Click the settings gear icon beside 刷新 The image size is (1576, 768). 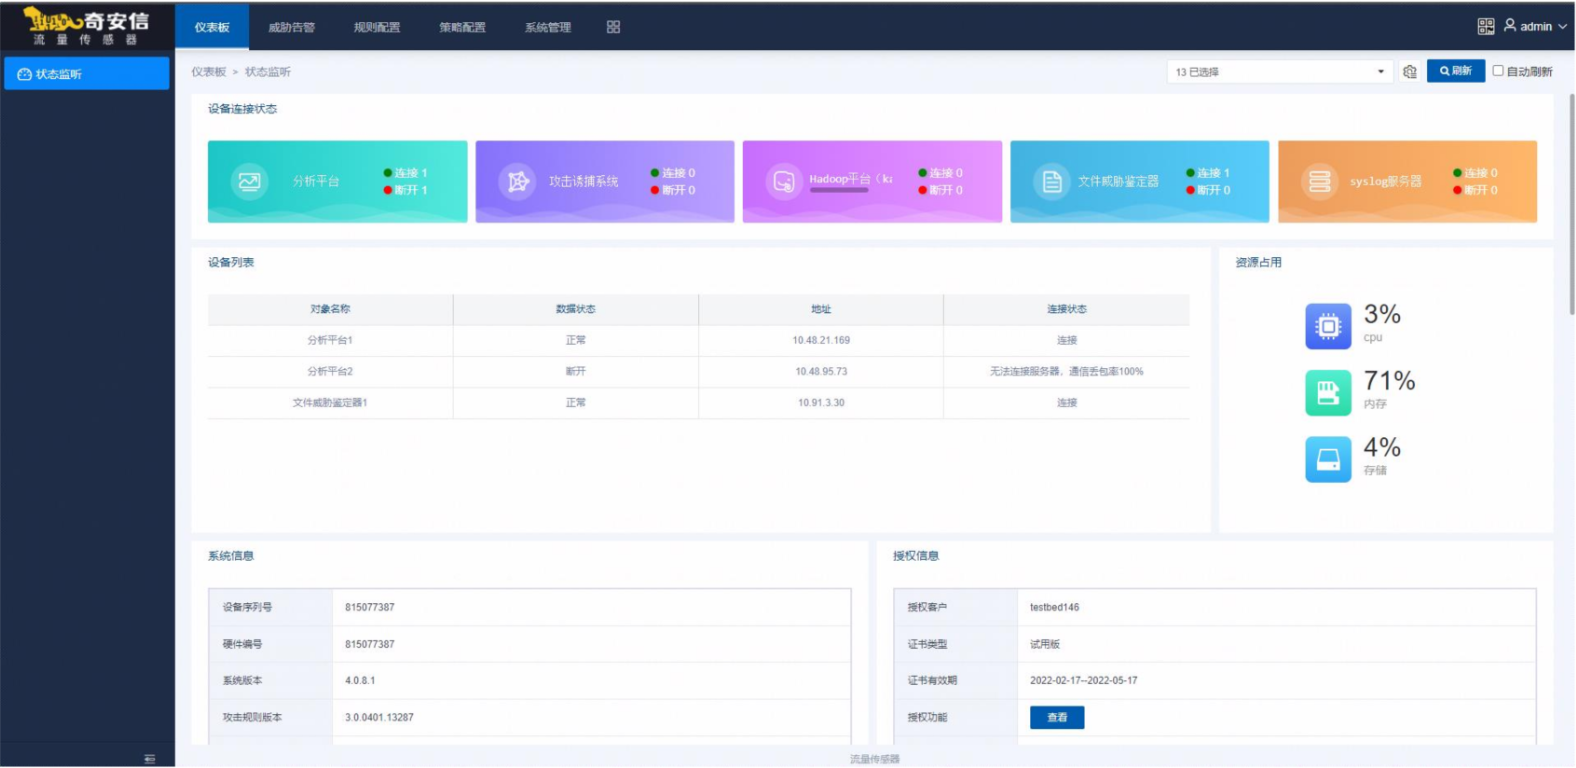pyautogui.click(x=1410, y=72)
